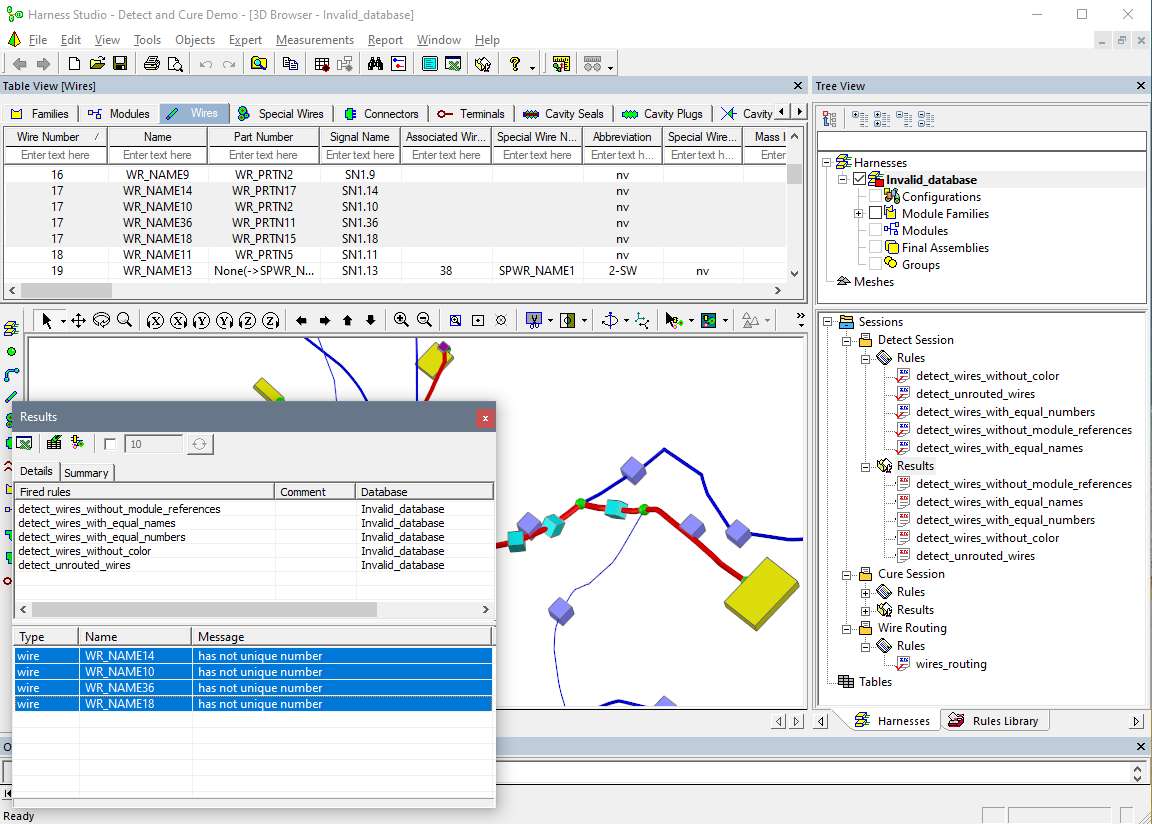Collapse the Detect Session node
1152x824 pixels.
846,340
